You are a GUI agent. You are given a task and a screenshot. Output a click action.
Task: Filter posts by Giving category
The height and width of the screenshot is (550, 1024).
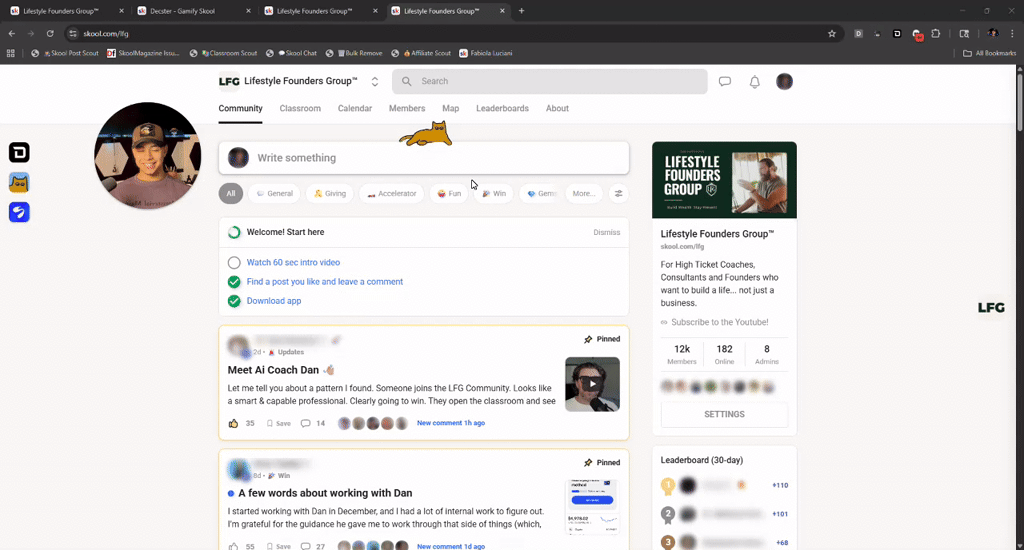pyautogui.click(x=330, y=193)
